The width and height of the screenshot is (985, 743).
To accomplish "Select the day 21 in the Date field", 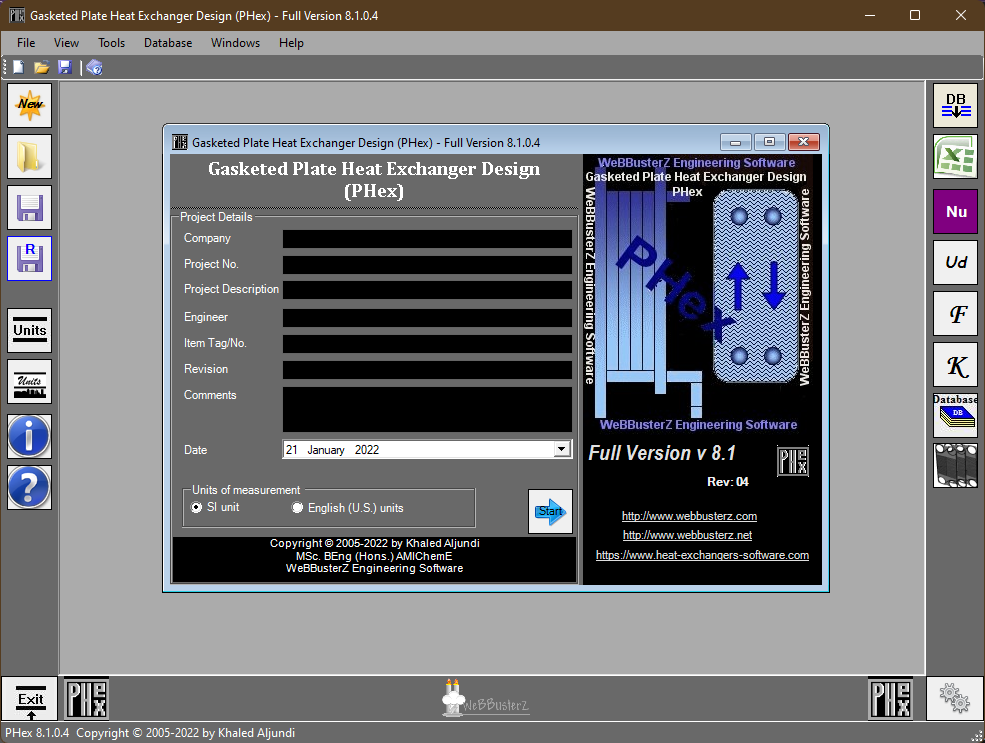I will [x=291, y=450].
